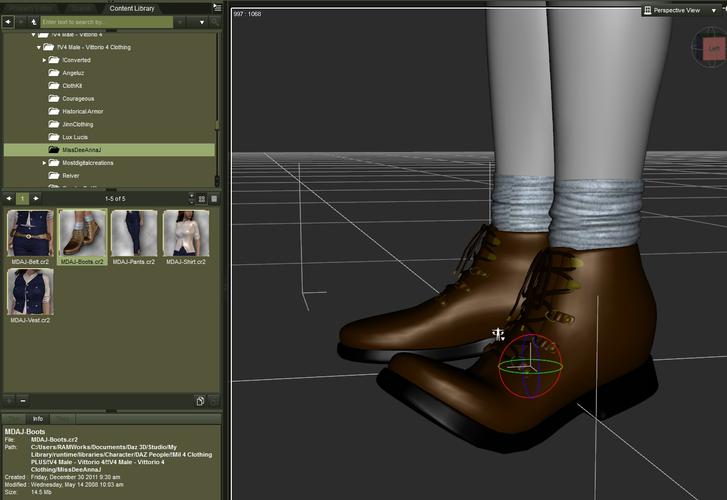727x500 pixels.
Task: Switch to list view icon
Action: (213, 199)
